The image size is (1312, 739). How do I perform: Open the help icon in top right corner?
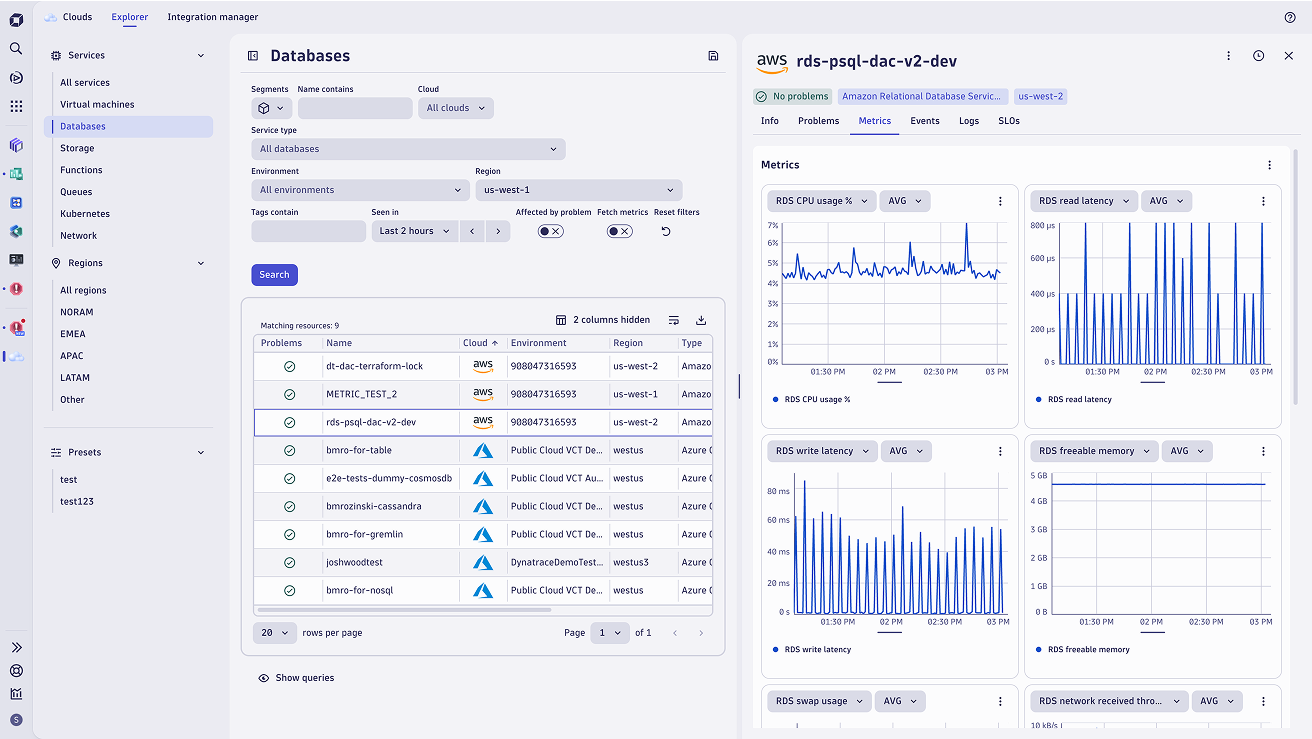tap(1289, 17)
